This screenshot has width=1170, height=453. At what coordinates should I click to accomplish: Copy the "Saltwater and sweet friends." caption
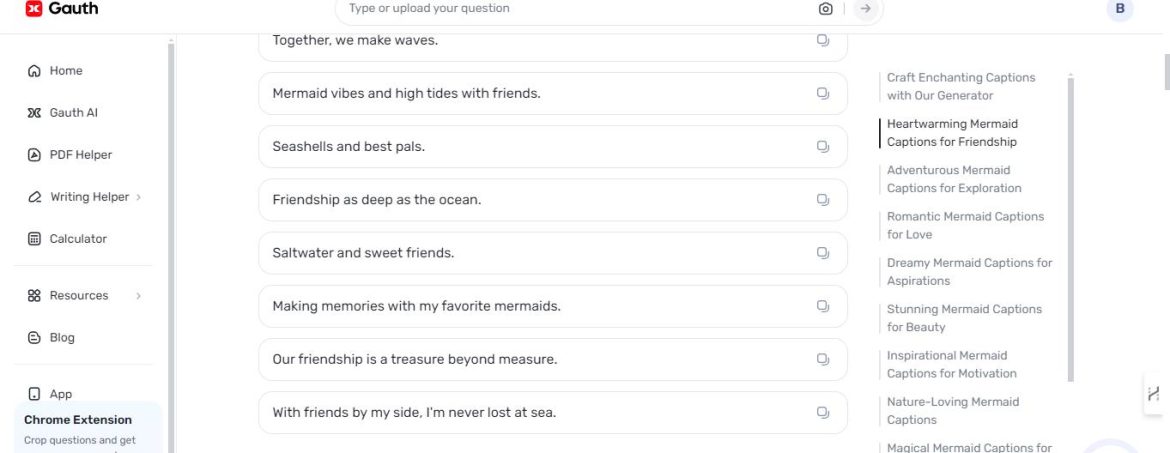pyautogui.click(x=822, y=253)
